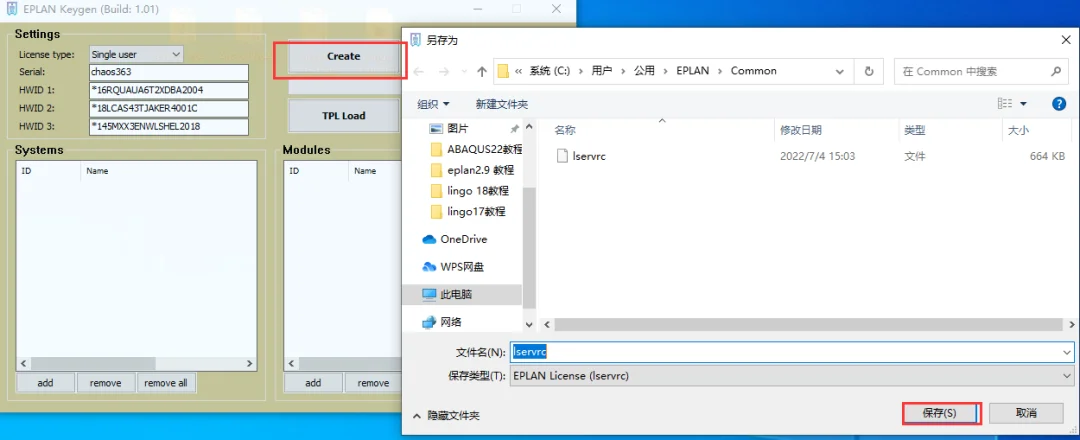The image size is (1080, 440).
Task: Click the Serial input field
Action: click(x=169, y=72)
